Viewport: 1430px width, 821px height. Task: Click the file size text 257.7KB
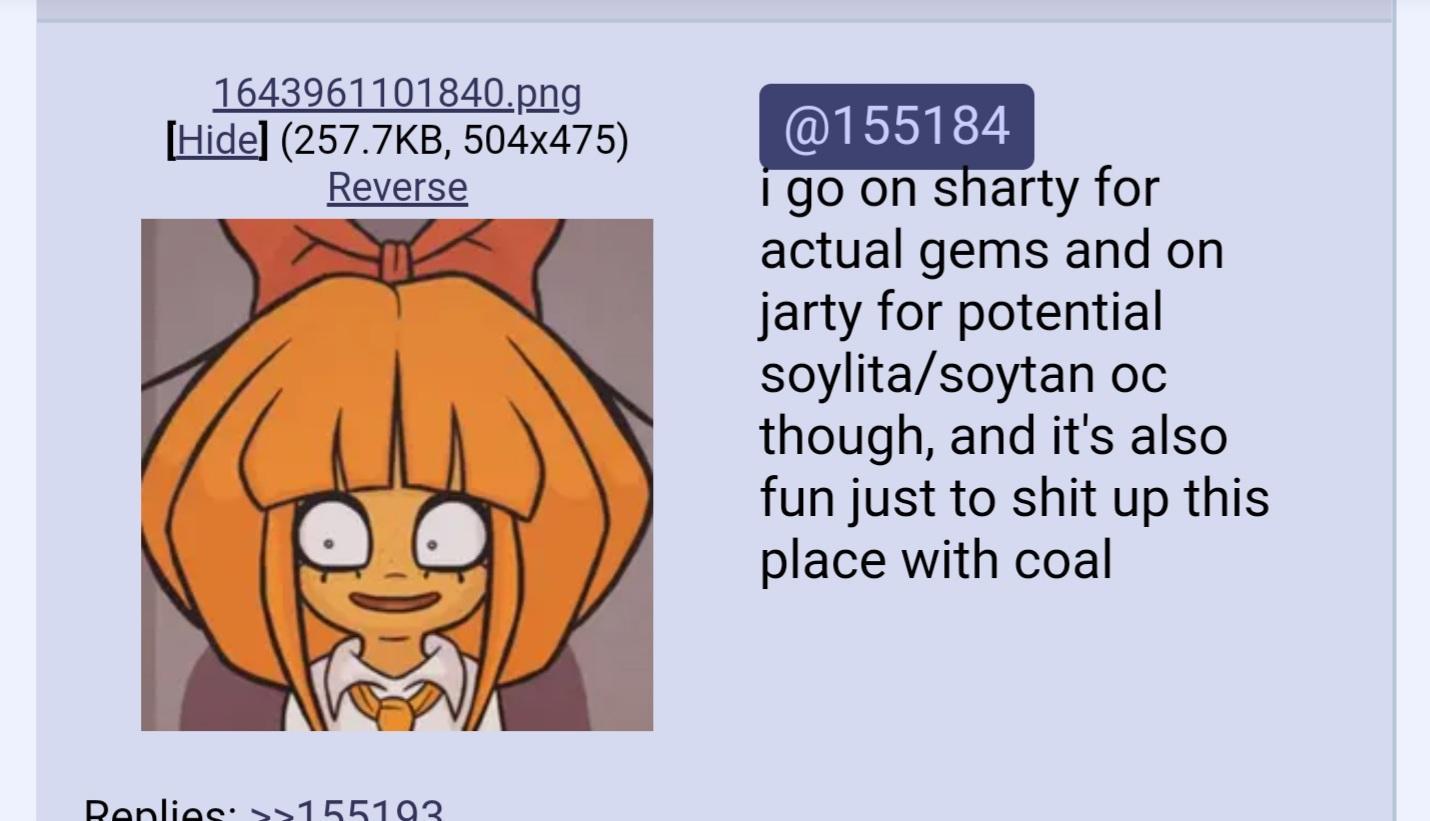tap(361, 140)
